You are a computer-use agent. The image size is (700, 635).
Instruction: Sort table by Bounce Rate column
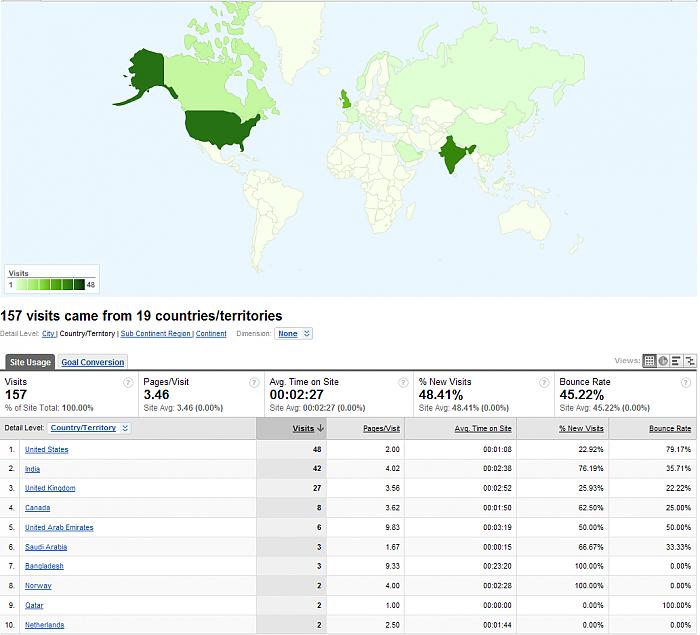670,428
